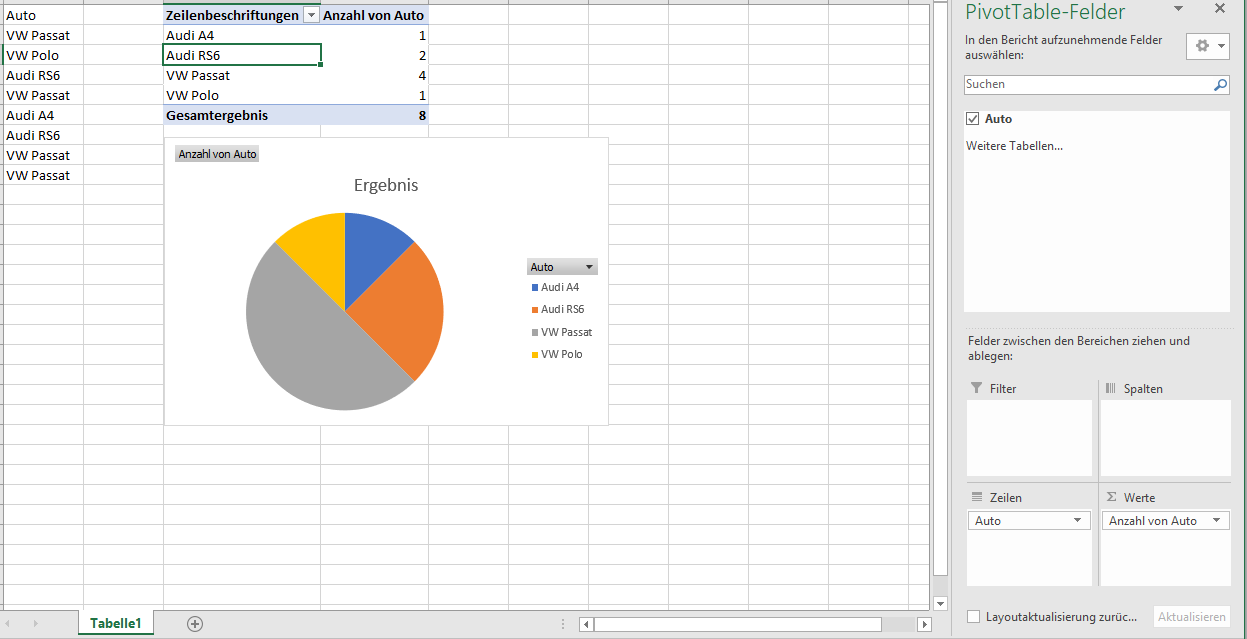
Task: Click the horizontal scrollbar right arrow
Action: coord(925,624)
